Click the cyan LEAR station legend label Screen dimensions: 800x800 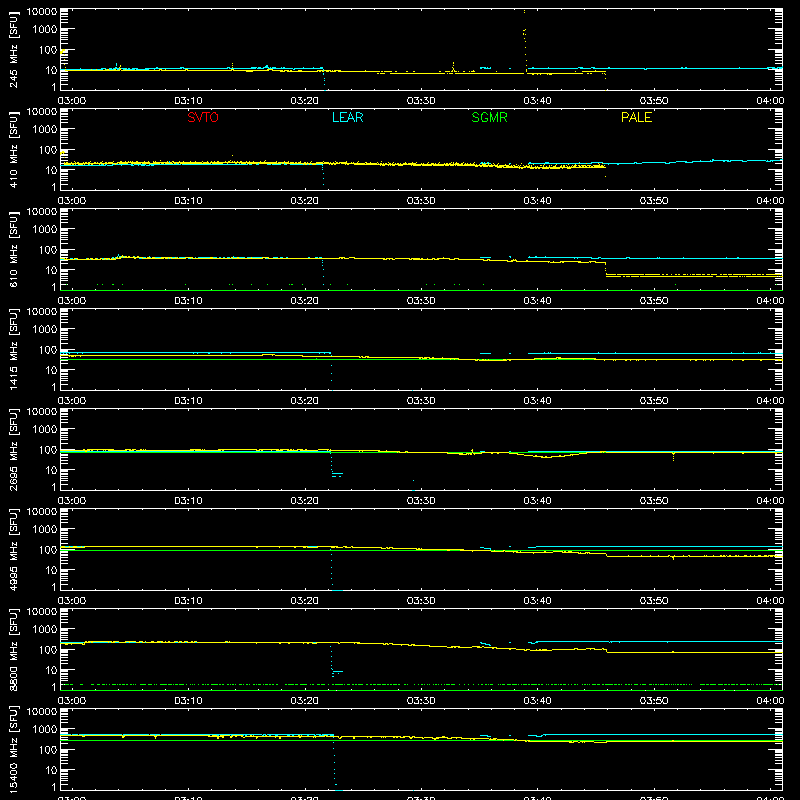tap(347, 117)
